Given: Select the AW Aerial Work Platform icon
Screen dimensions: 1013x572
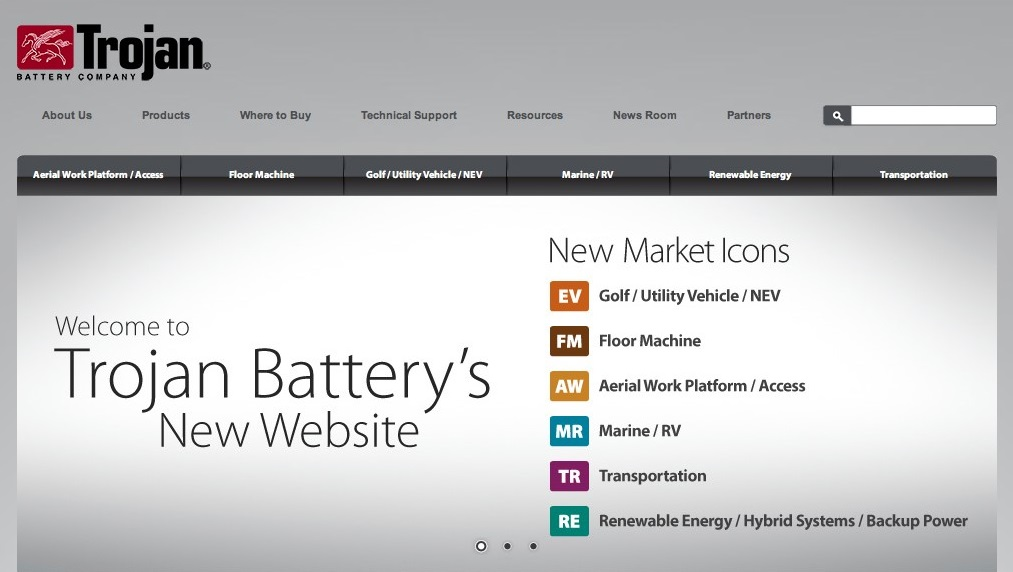Looking at the screenshot, I should pyautogui.click(x=569, y=386).
